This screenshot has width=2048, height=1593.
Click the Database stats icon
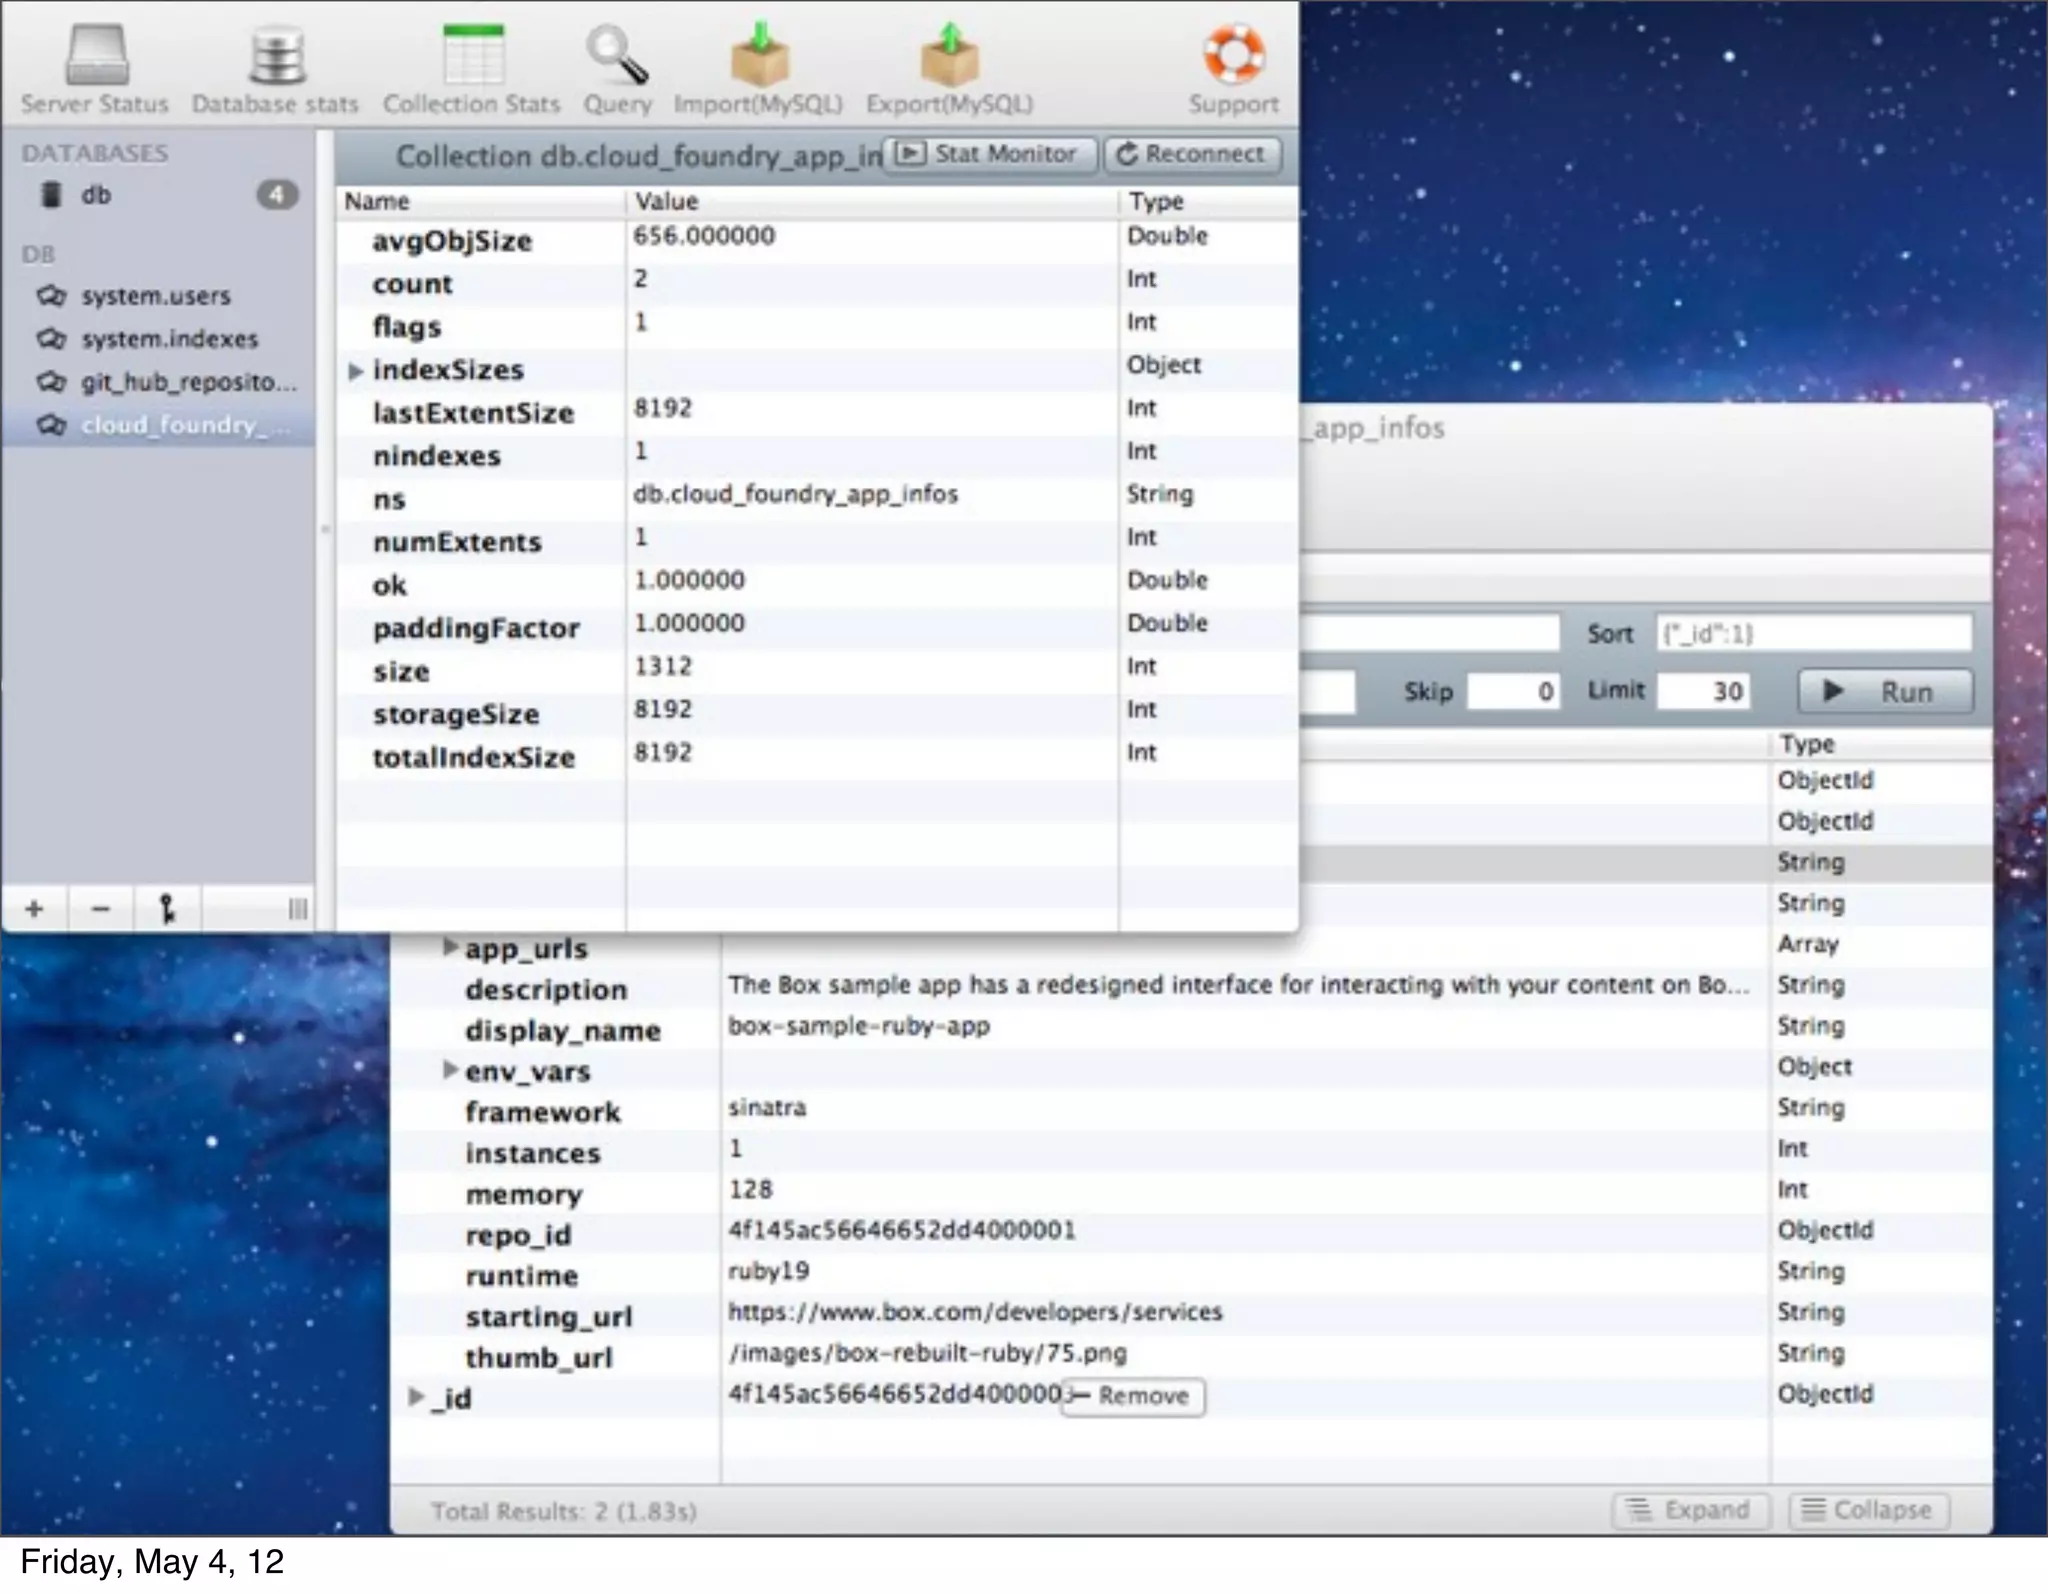coord(275,58)
